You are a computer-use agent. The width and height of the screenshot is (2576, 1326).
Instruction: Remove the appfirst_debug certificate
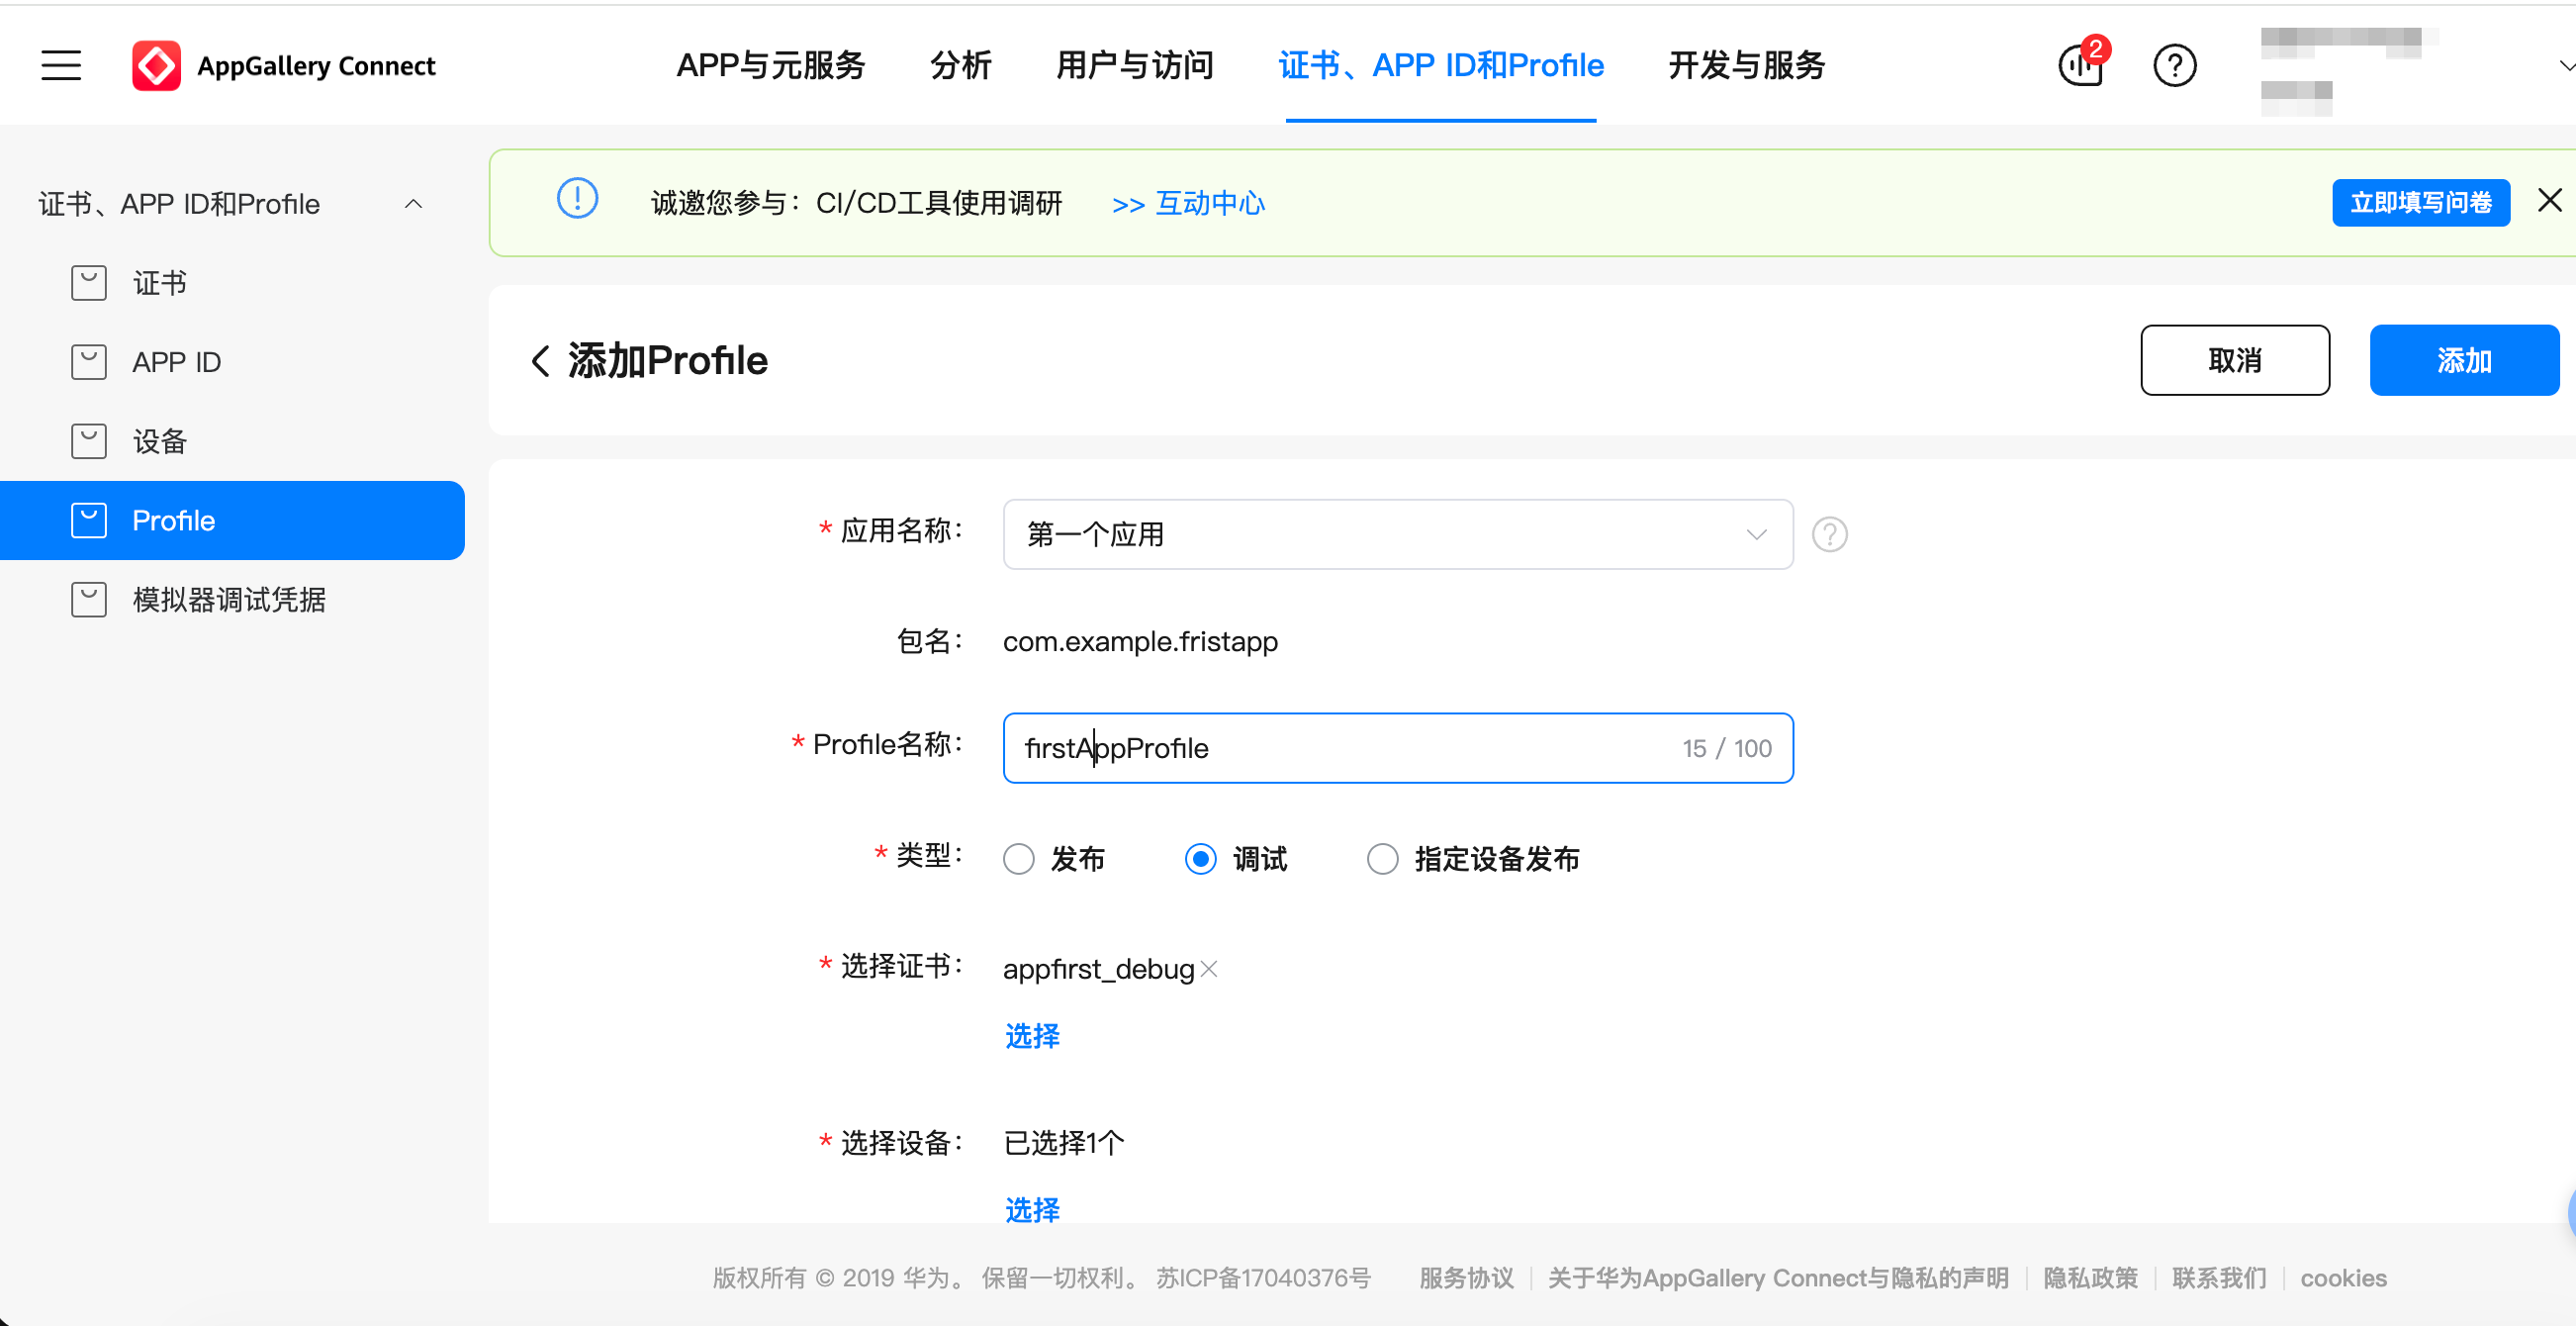1209,969
